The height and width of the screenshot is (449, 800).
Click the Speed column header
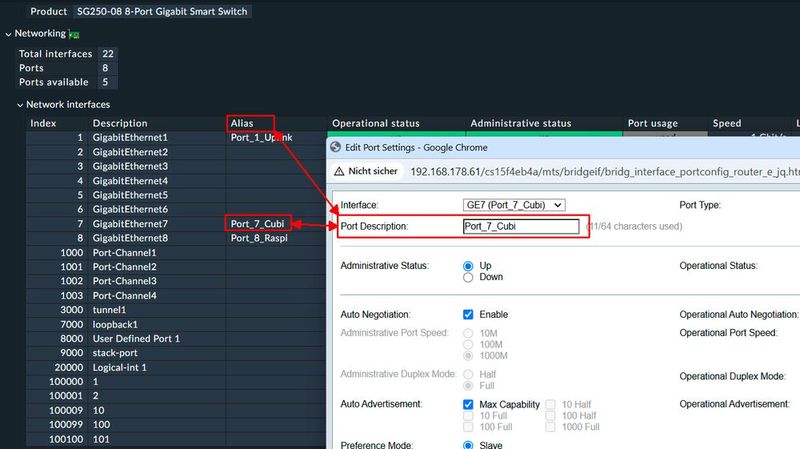727,123
